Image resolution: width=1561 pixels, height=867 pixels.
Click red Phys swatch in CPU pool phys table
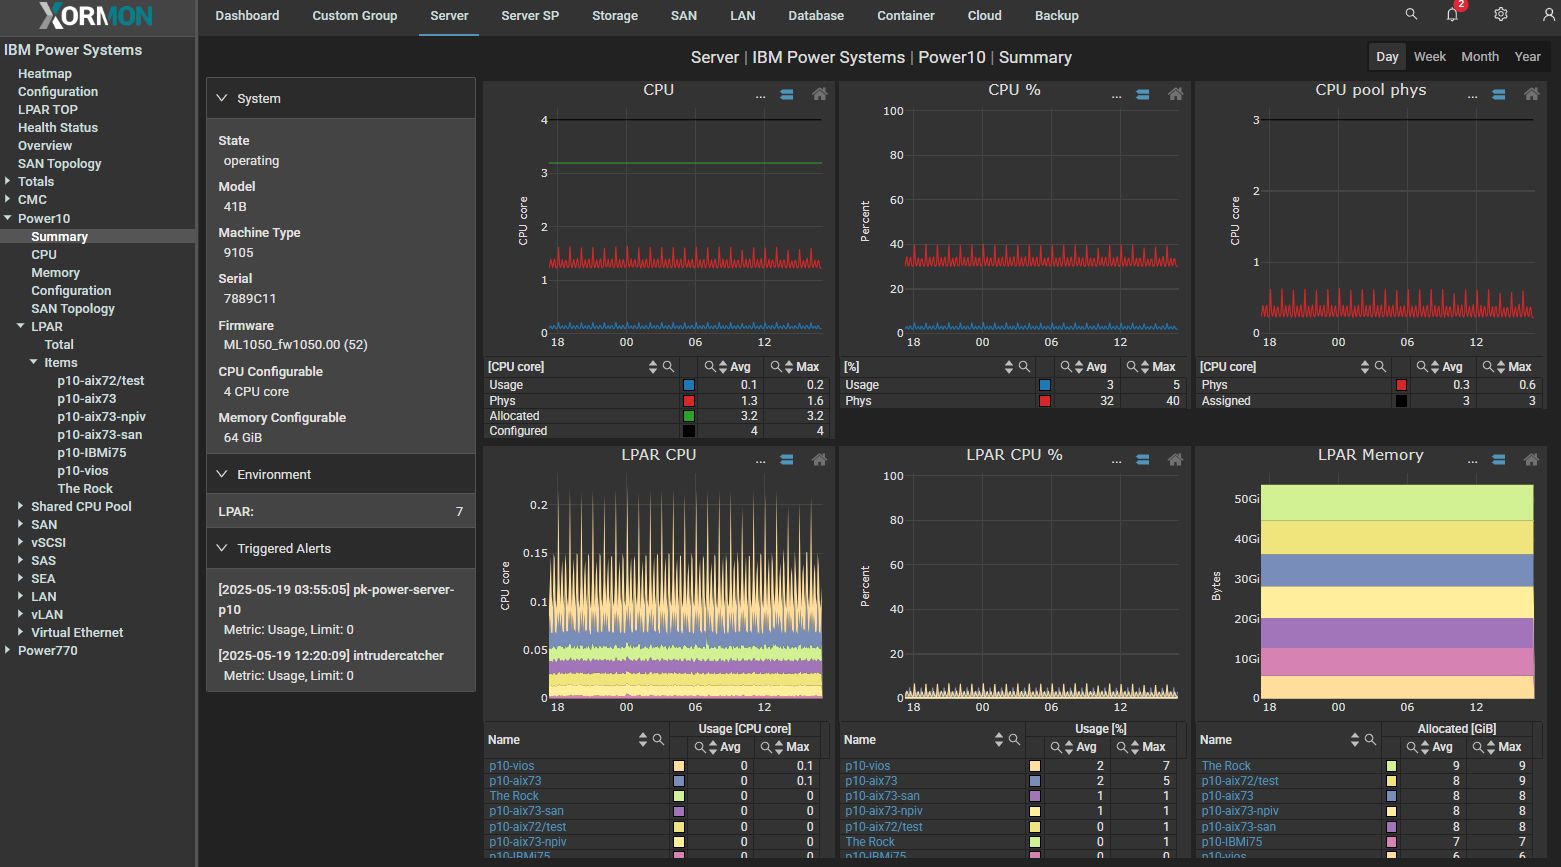[x=1401, y=385]
